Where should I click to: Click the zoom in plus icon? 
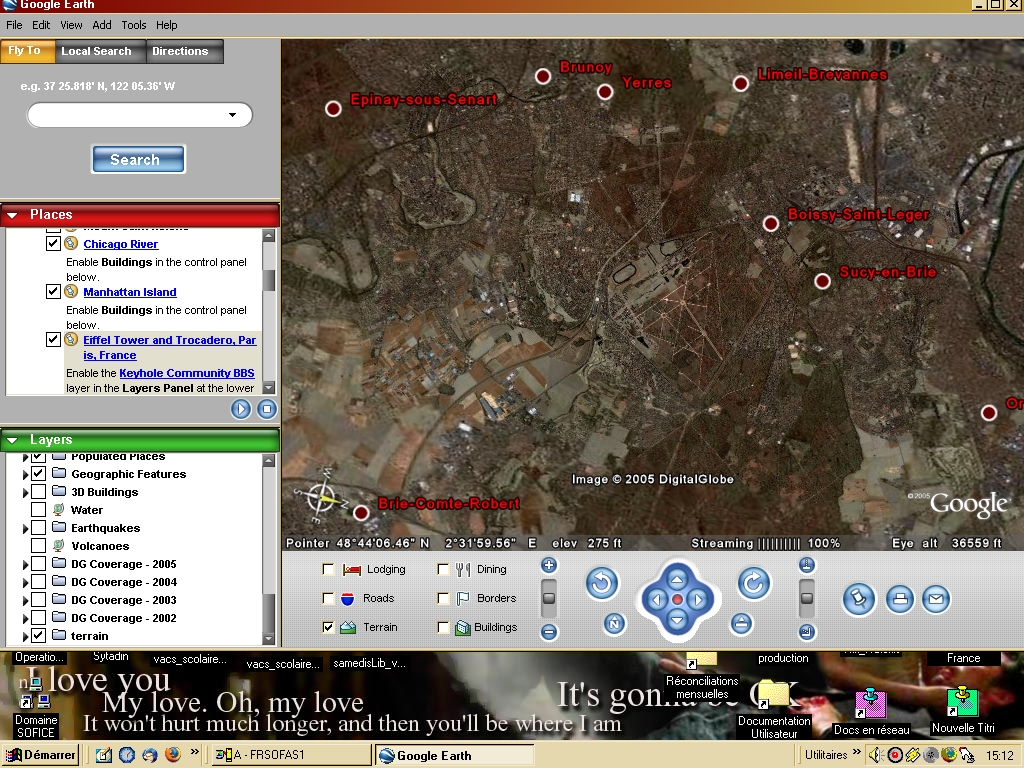coord(549,566)
